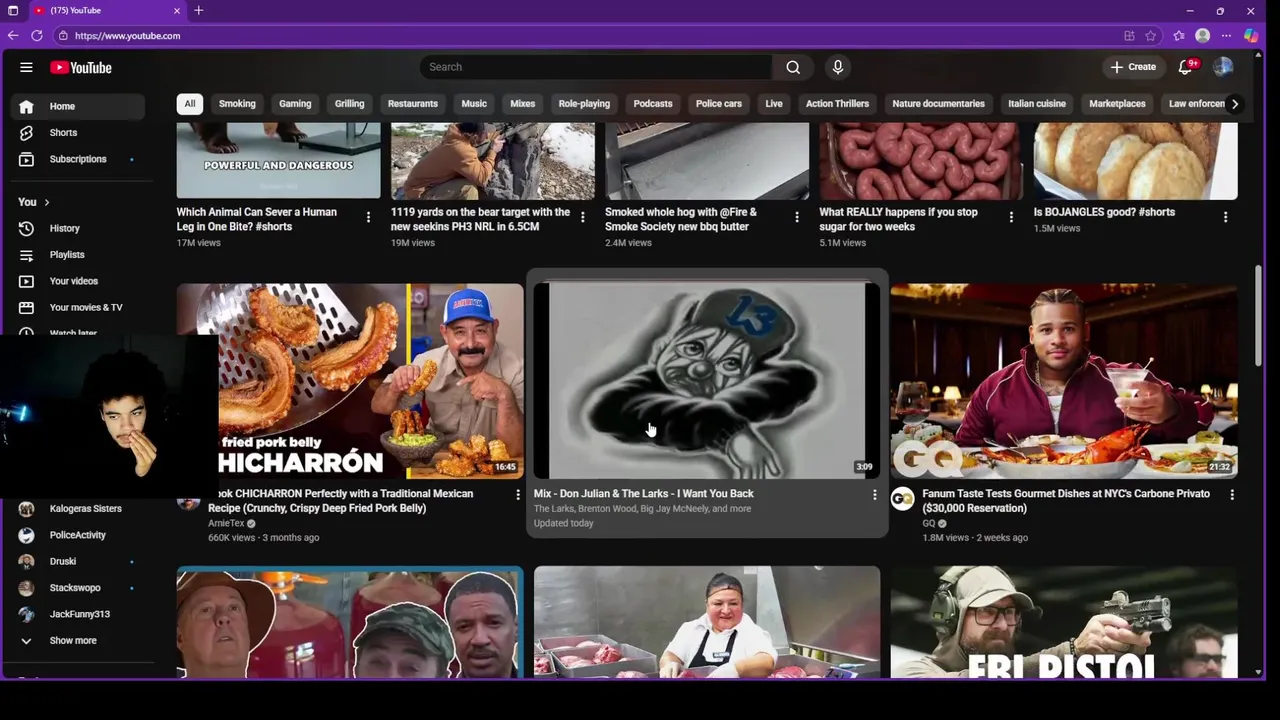Open the YouTube account avatar menu
Viewport: 1280px width, 720px height.
1223,67
